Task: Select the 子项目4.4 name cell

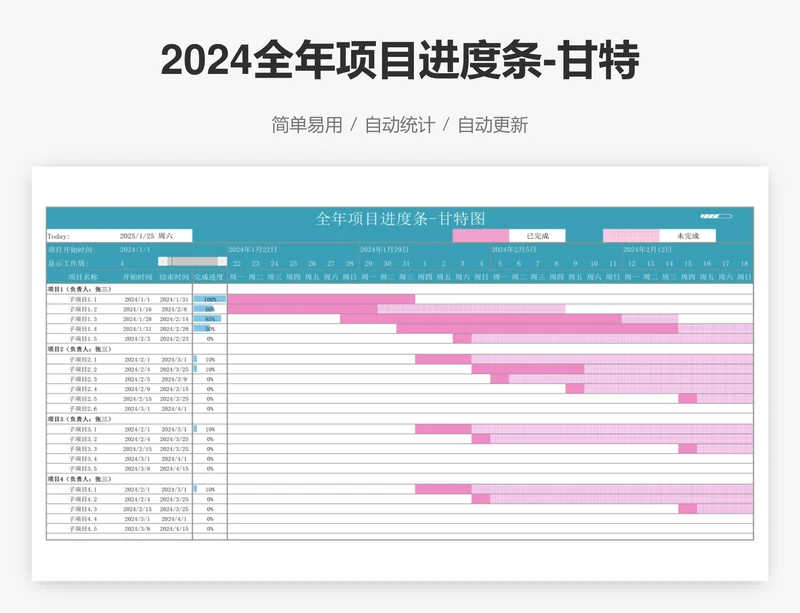Action: click(83, 519)
